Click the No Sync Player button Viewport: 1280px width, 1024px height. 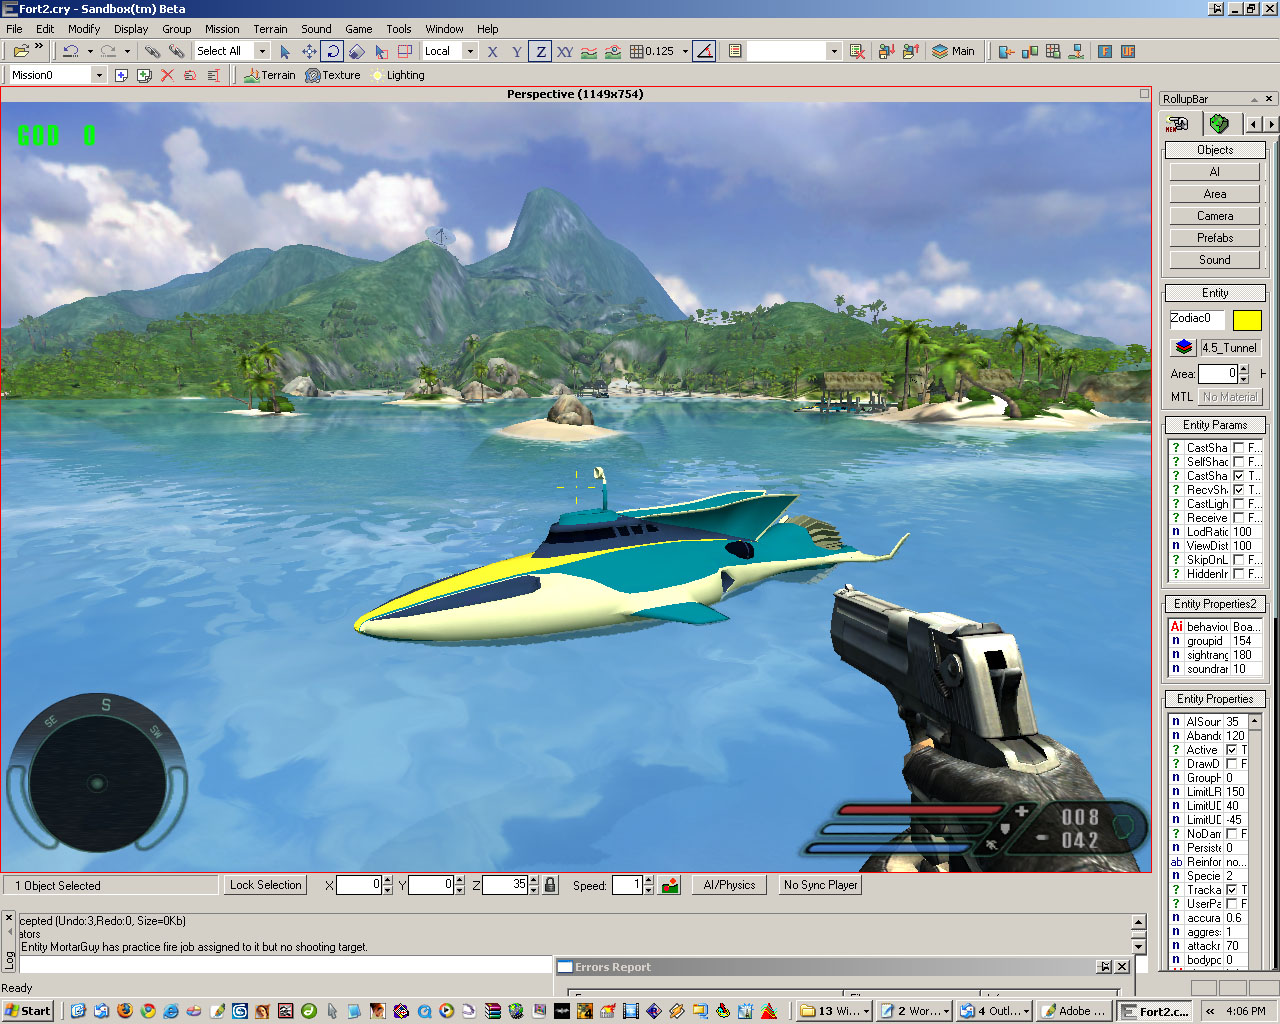[820, 885]
